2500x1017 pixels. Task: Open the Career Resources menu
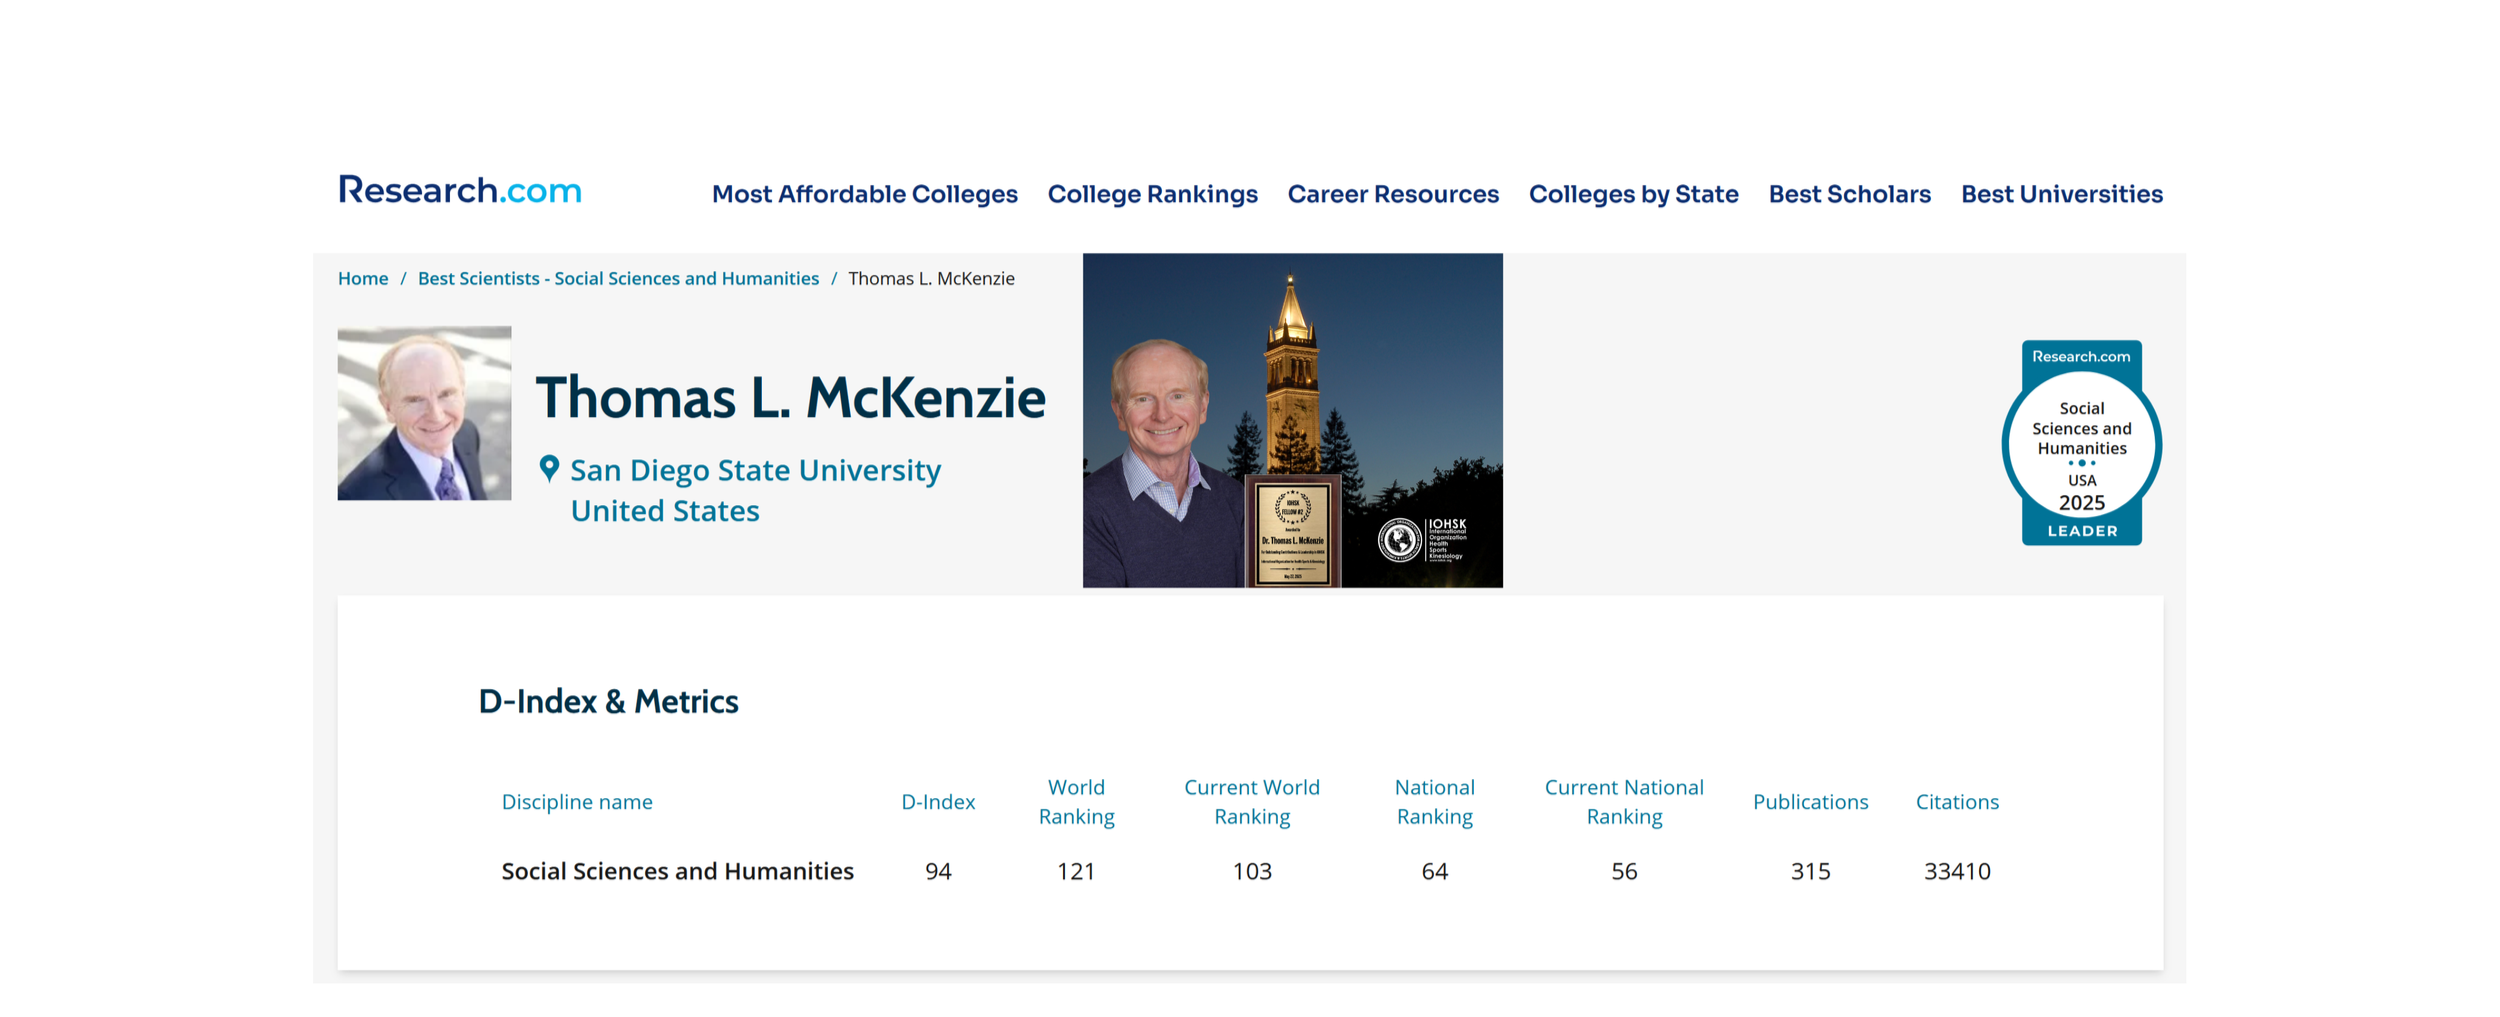pyautogui.click(x=1392, y=194)
